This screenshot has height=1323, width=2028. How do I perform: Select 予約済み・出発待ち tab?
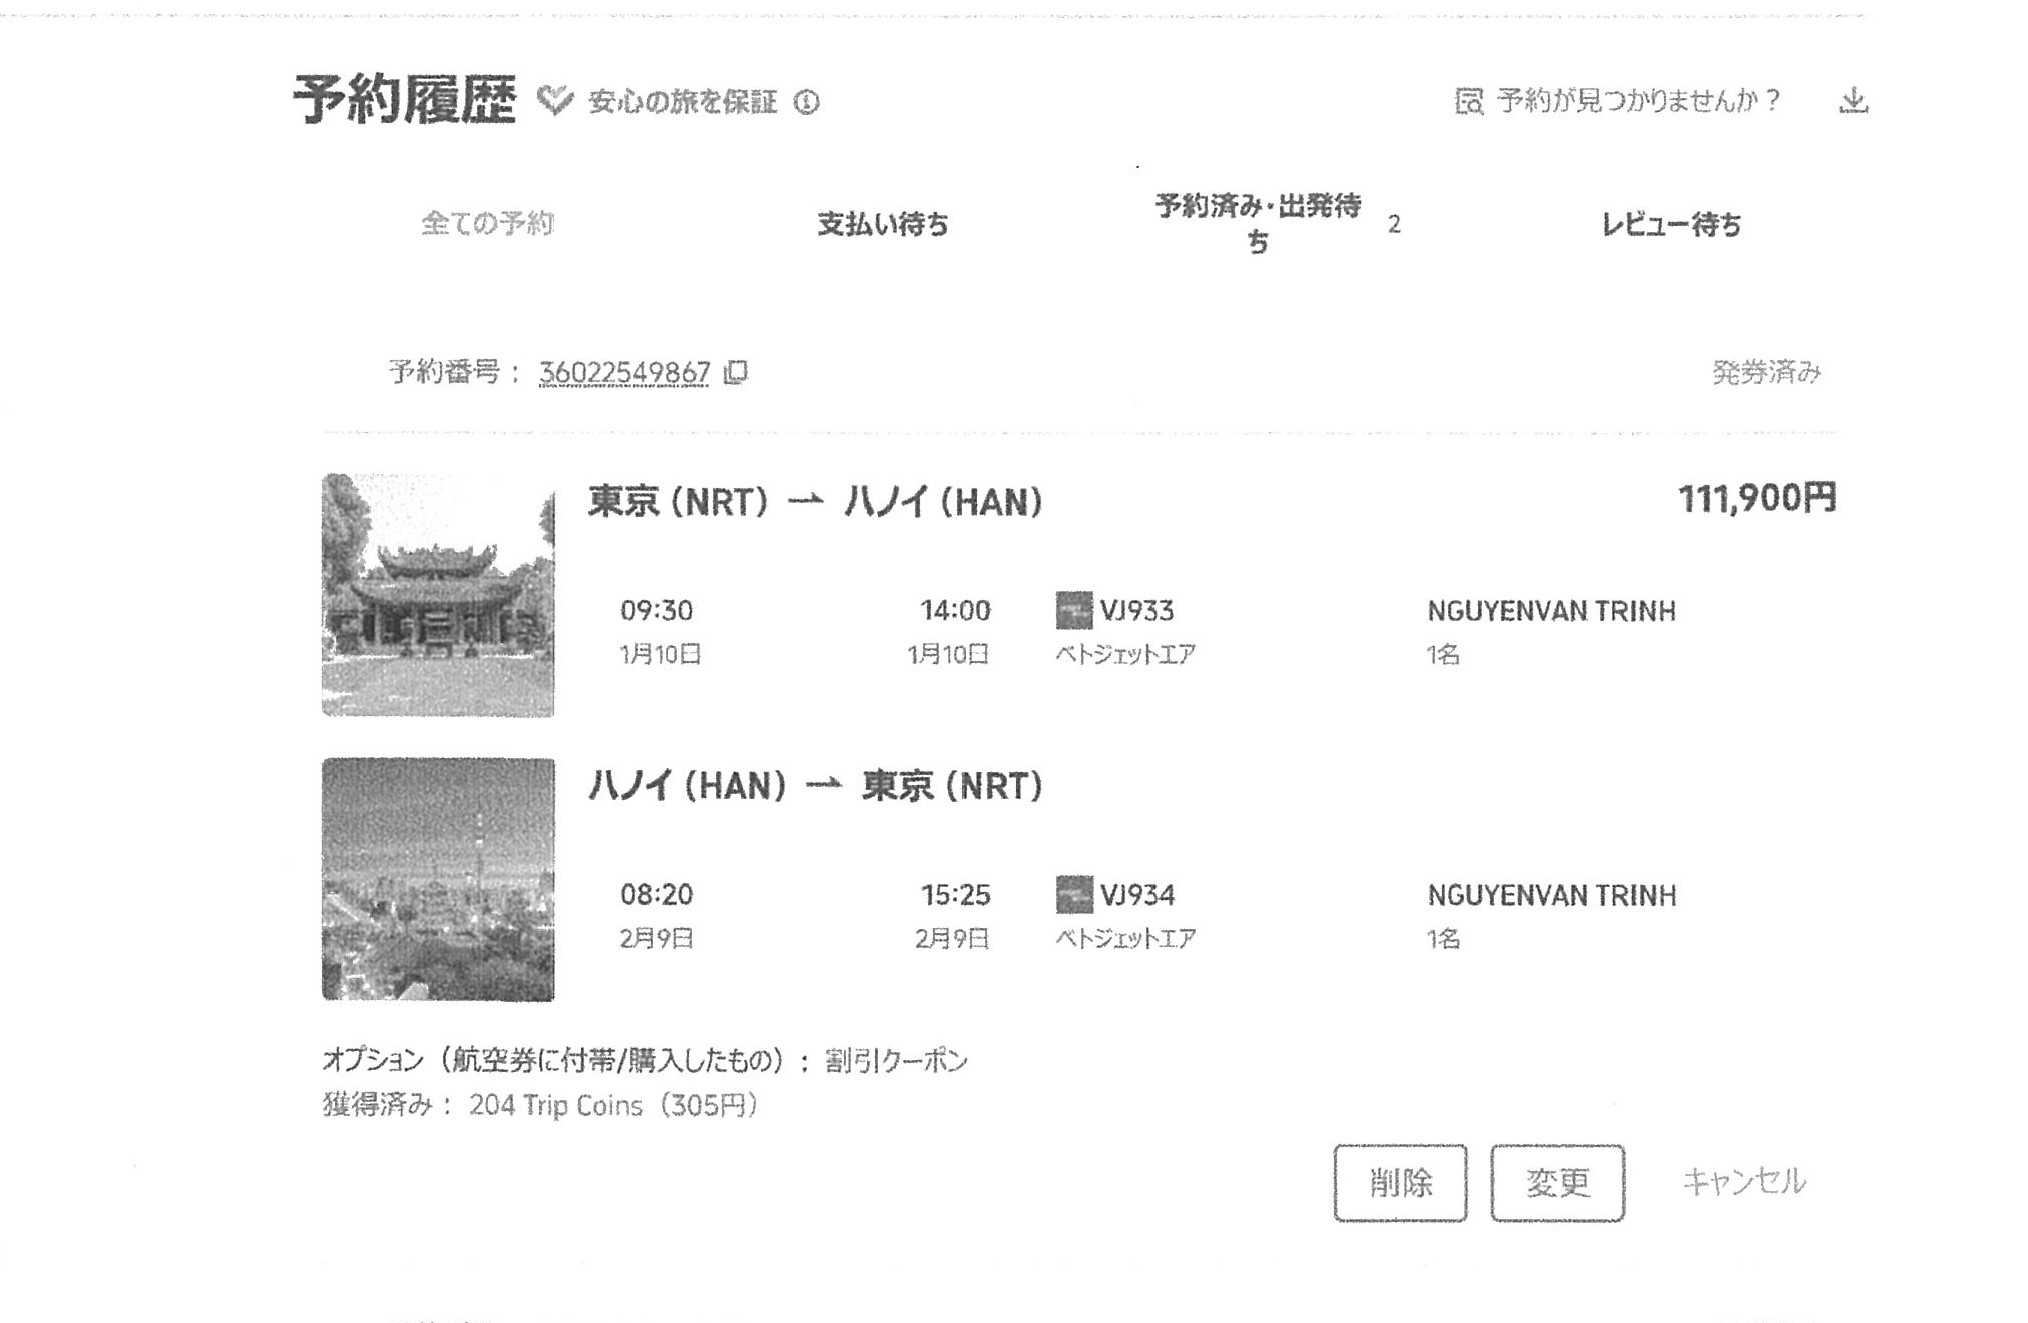(x=1258, y=223)
